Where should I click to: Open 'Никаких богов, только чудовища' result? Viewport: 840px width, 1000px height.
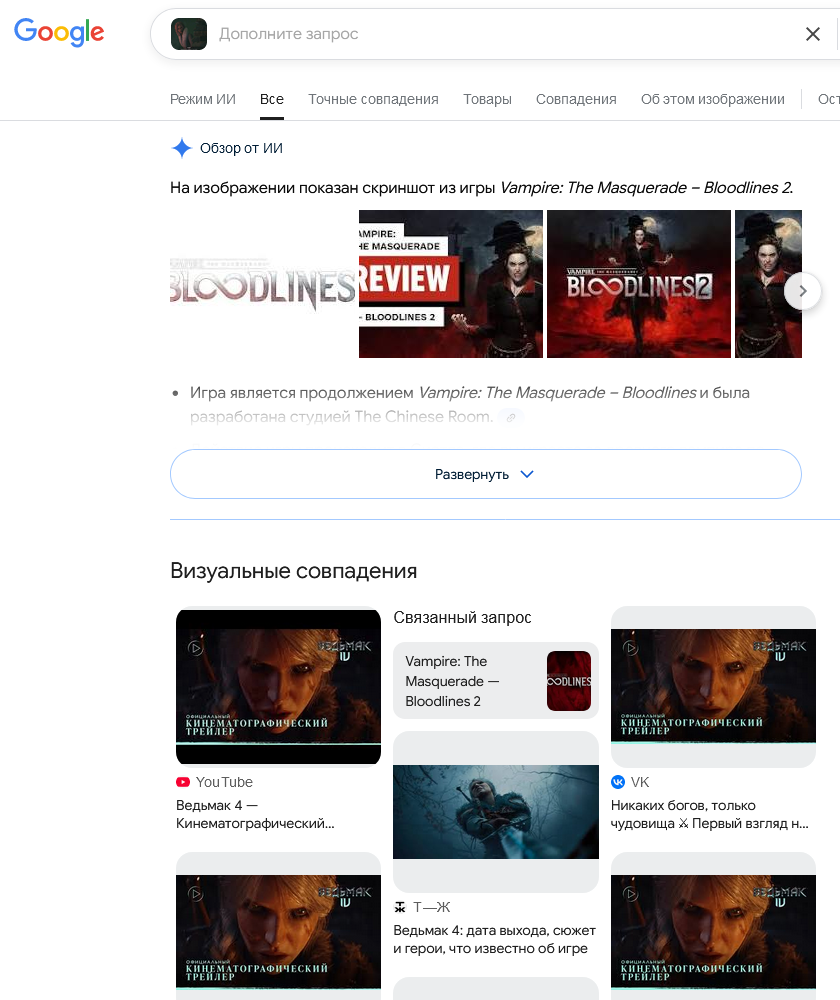pos(709,814)
